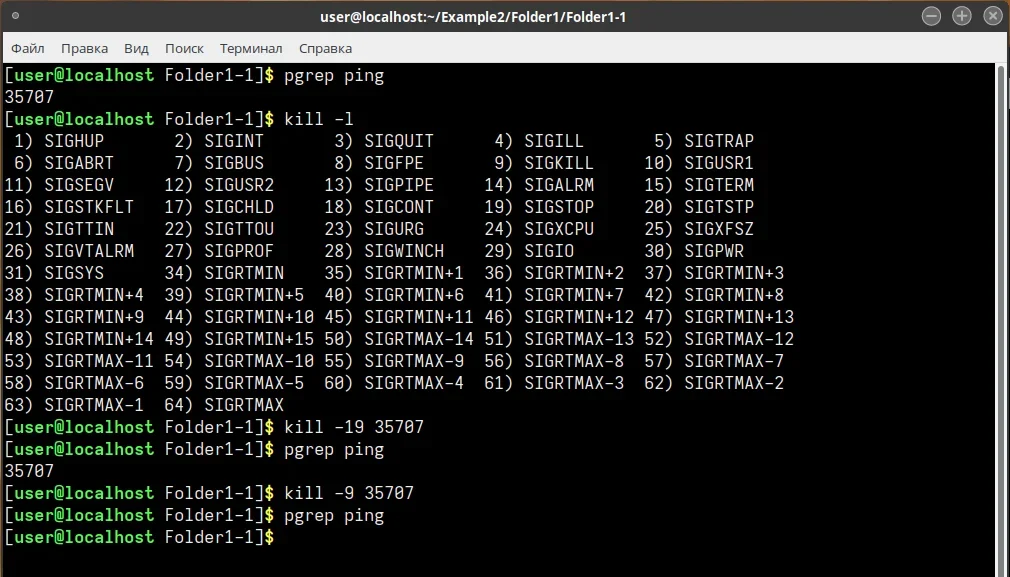Click the SIGTRAP signal name
The width and height of the screenshot is (1010, 577).
(x=719, y=141)
